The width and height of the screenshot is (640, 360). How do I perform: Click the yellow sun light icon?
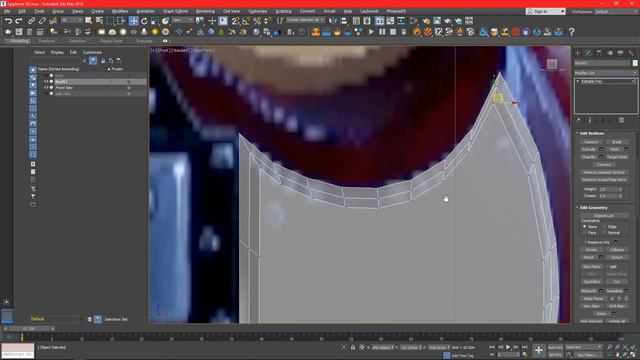click(155, 31)
